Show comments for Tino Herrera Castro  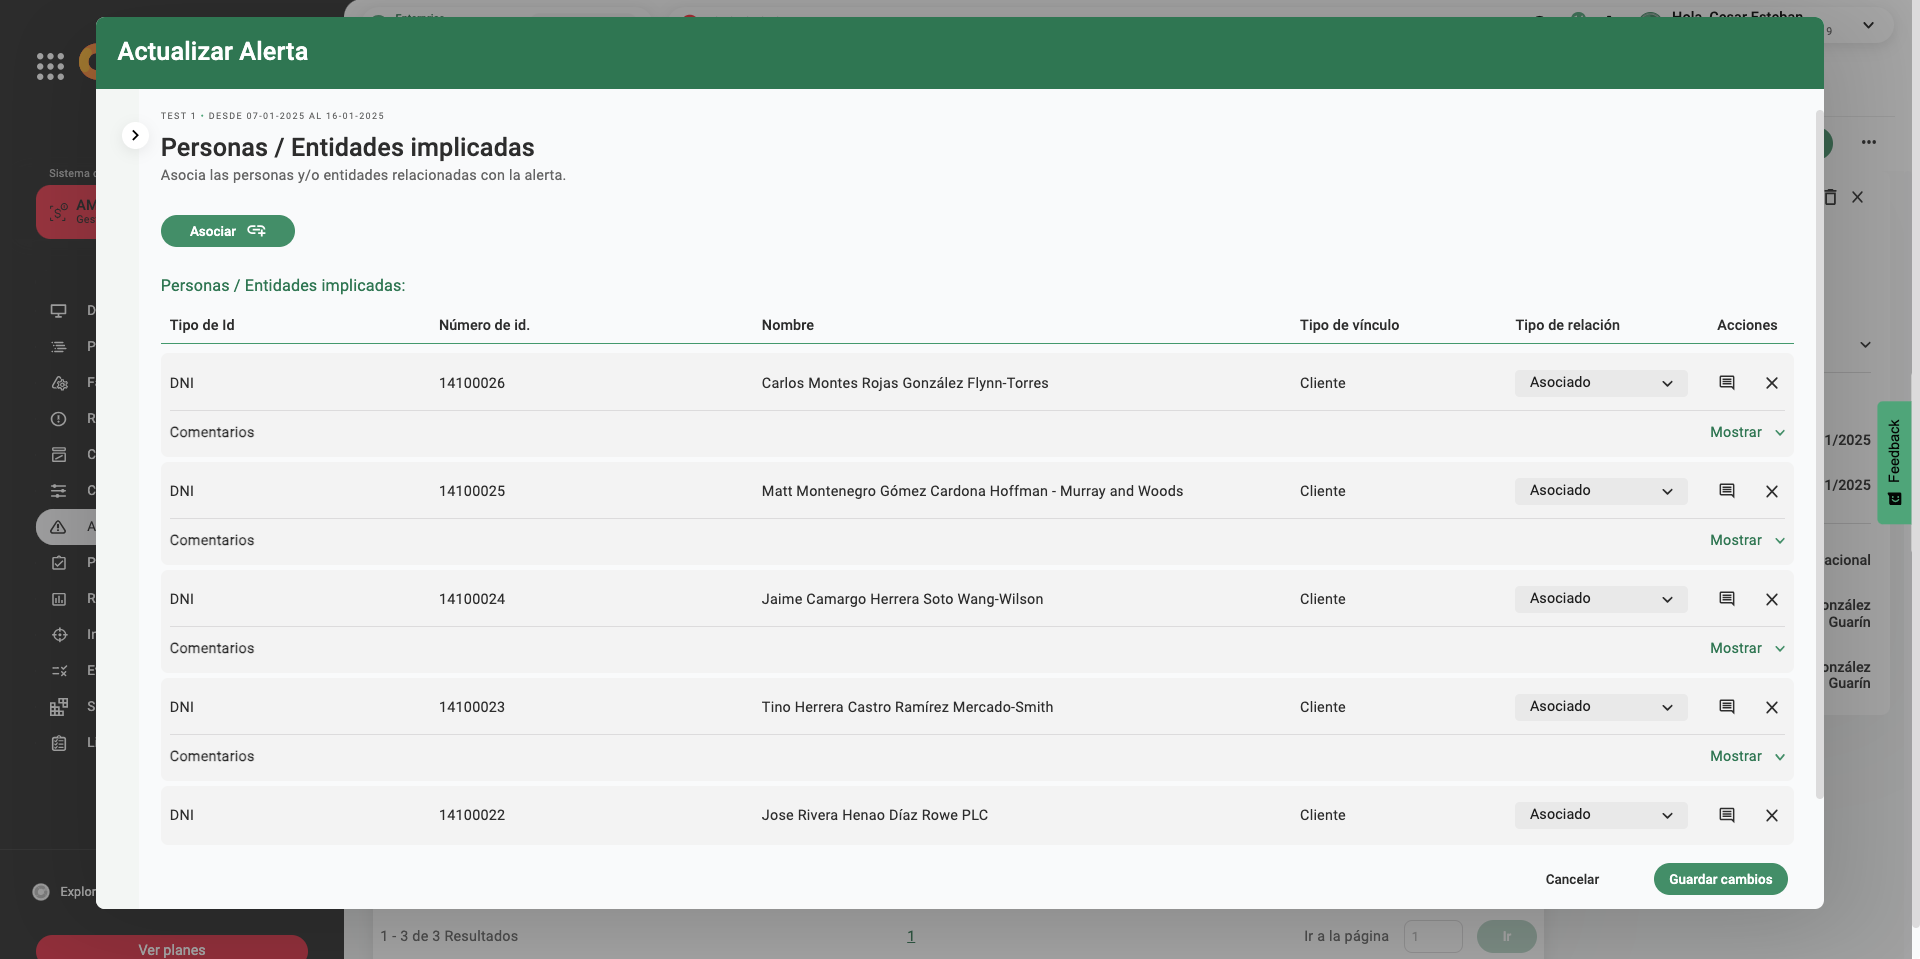pyautogui.click(x=1746, y=756)
